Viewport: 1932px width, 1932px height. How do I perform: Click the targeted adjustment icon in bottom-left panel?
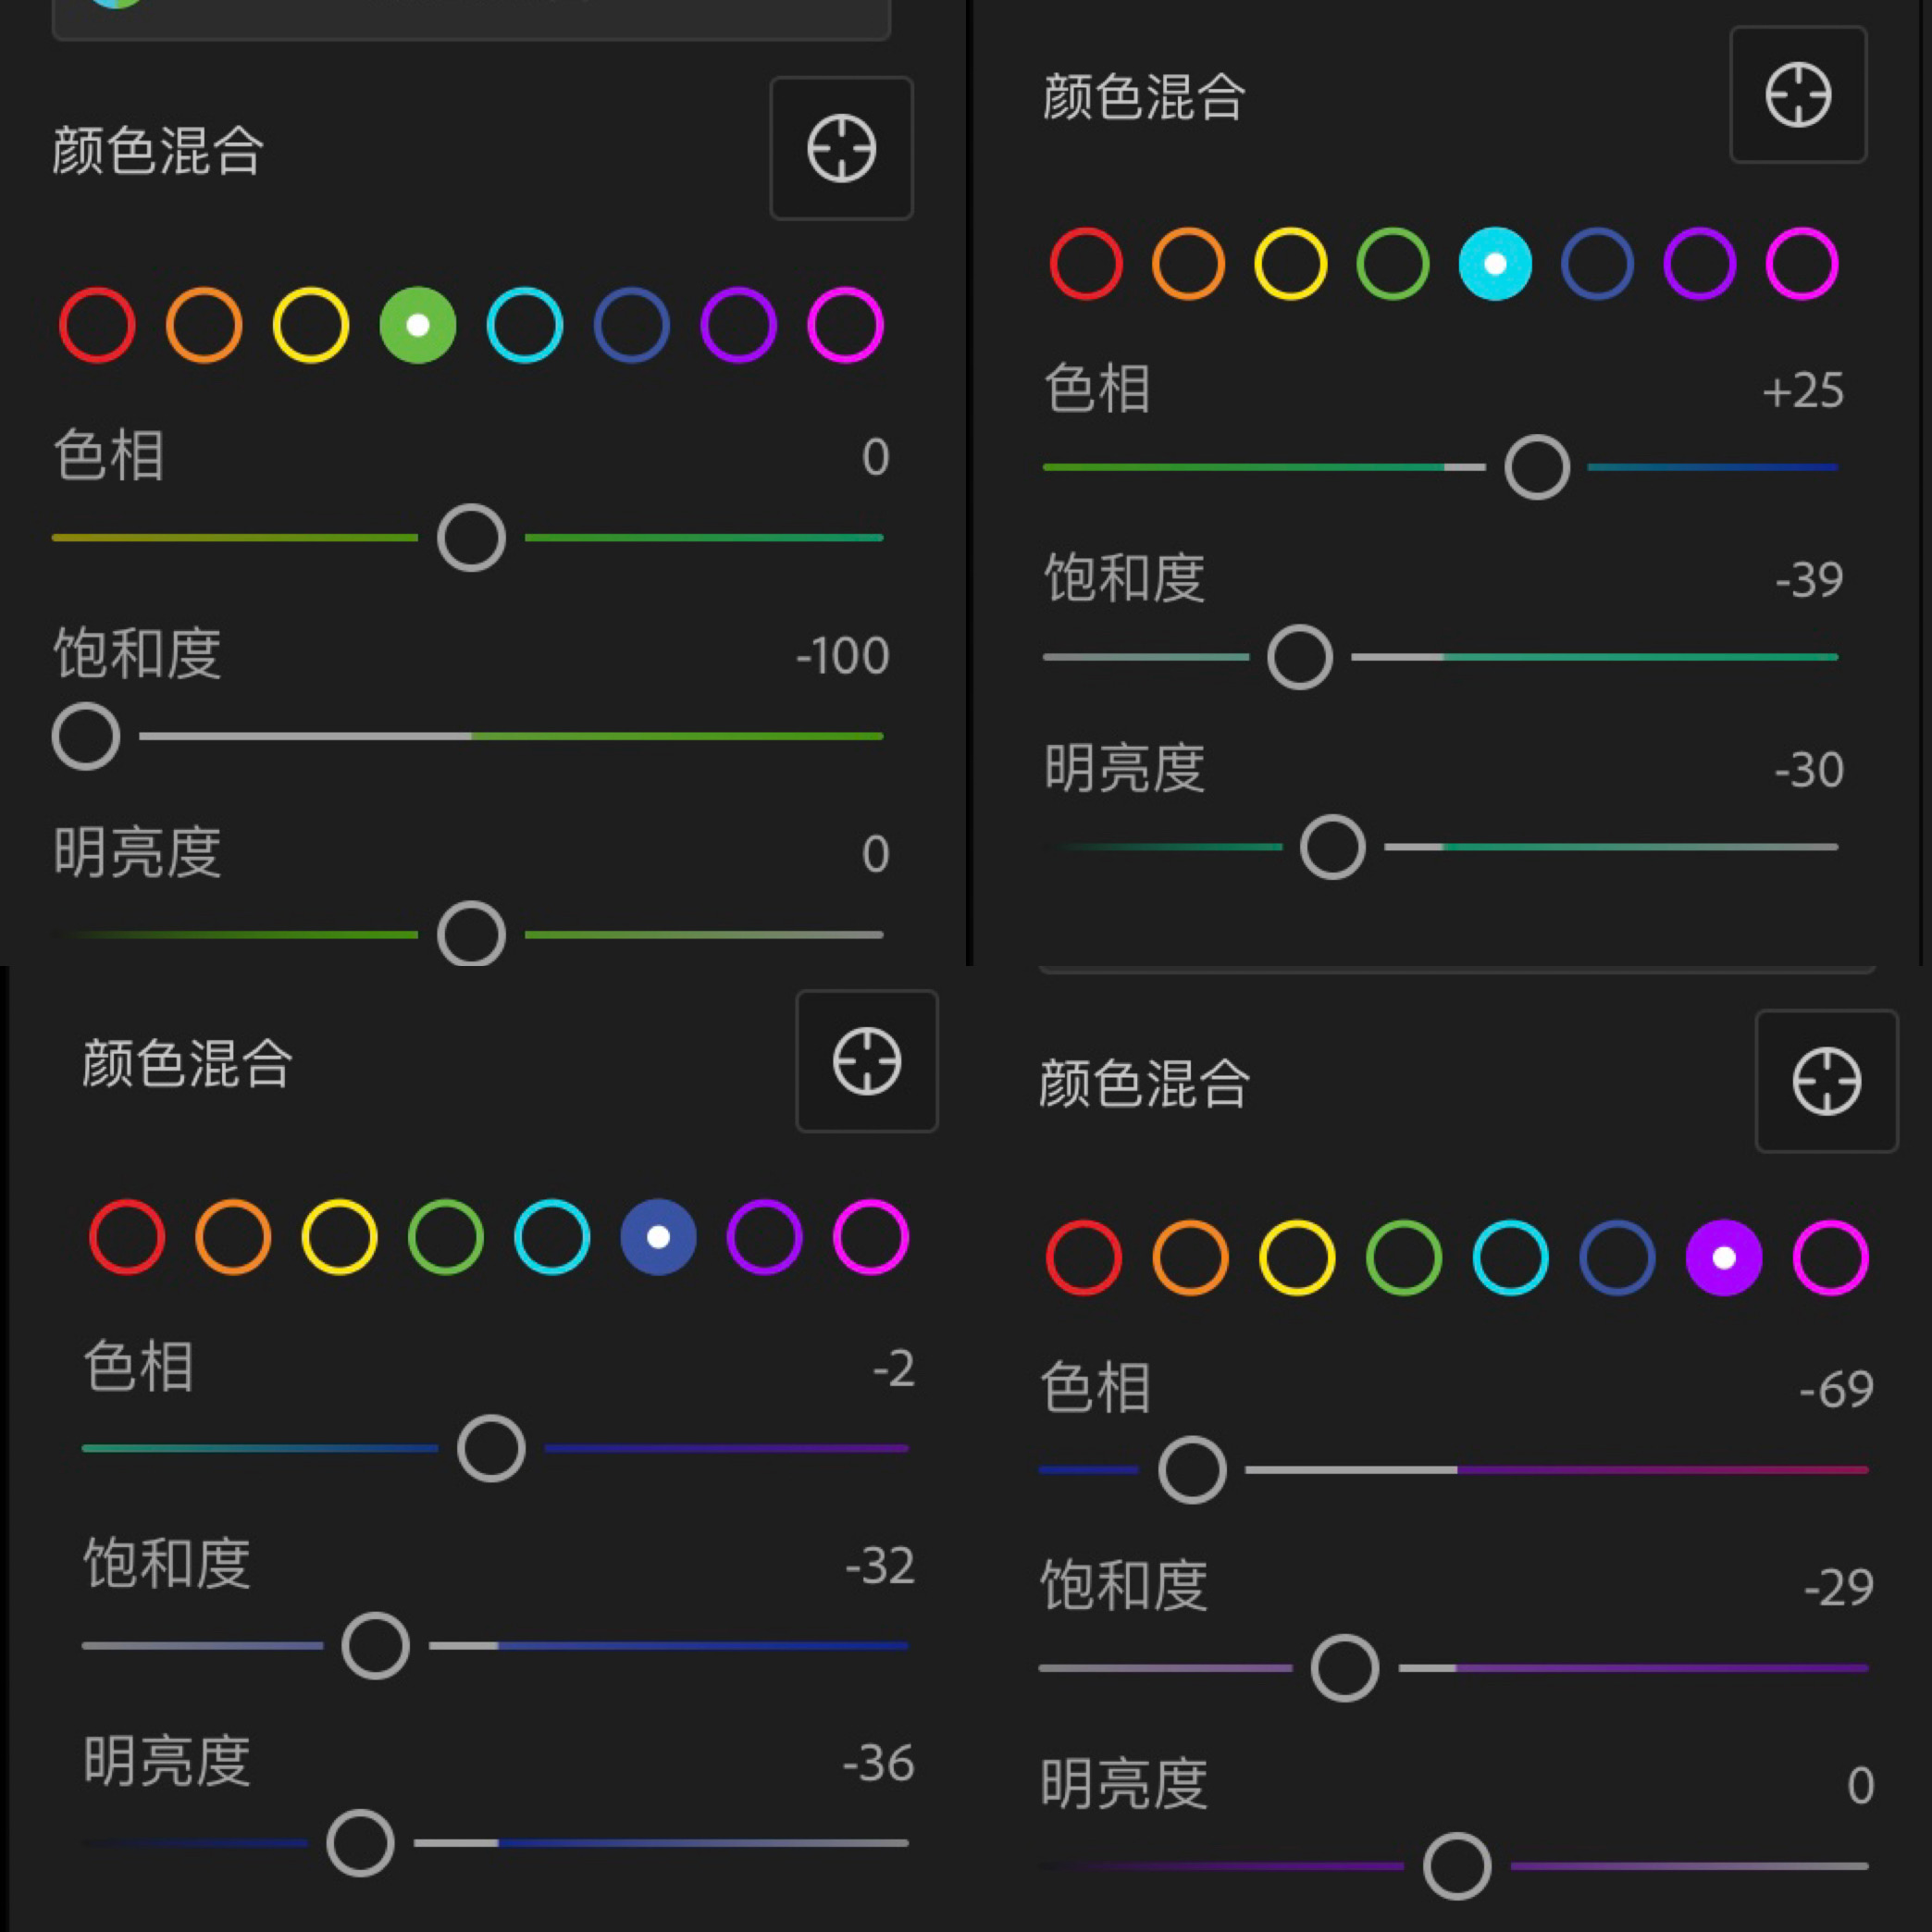point(866,1063)
